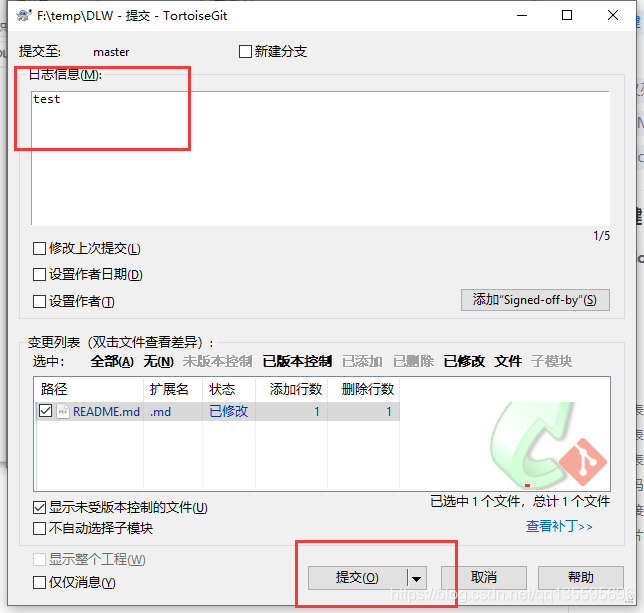Click the 取消 button
644x613 pixels.
[484, 578]
